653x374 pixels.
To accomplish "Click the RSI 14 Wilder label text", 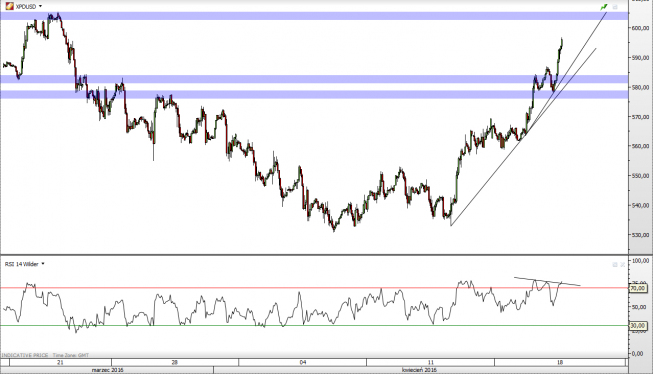I will (x=22, y=264).
